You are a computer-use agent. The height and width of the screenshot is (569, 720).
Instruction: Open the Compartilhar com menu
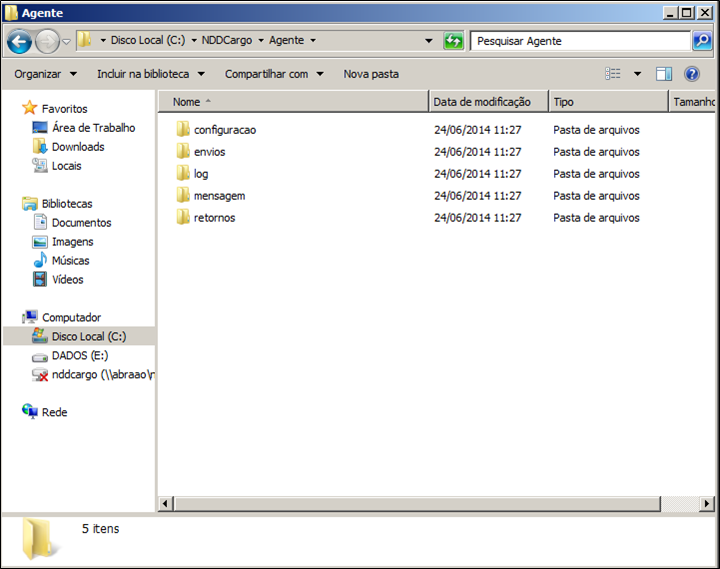pos(274,74)
